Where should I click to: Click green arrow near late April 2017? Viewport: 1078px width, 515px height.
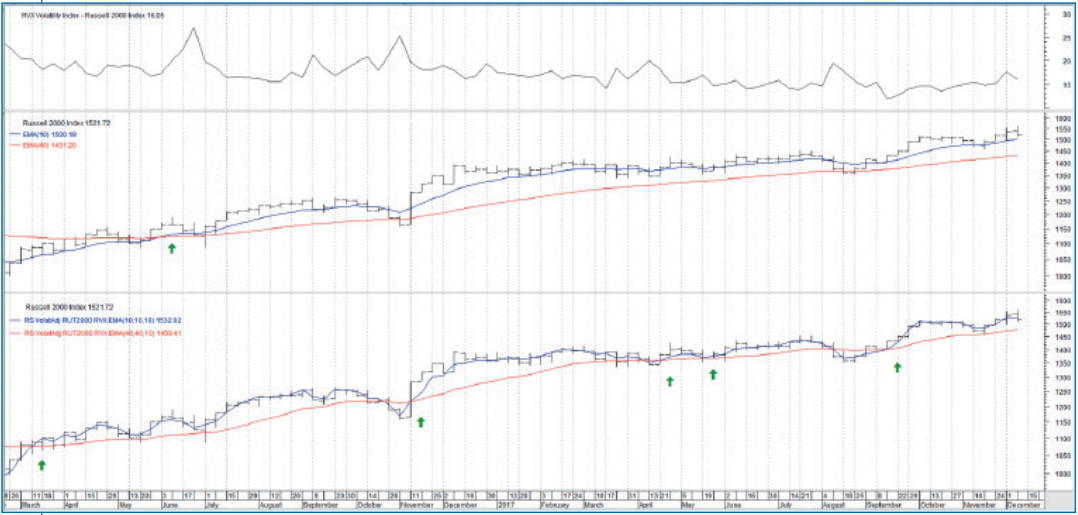coord(670,381)
